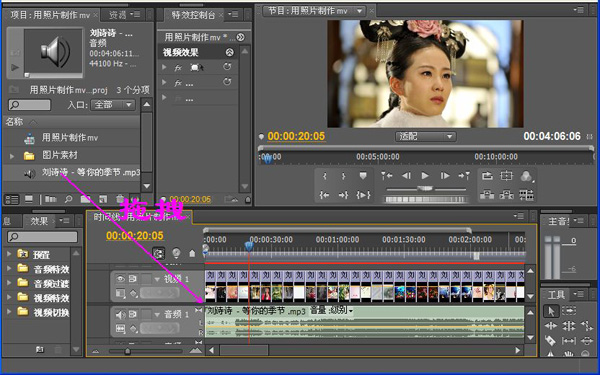The width and height of the screenshot is (600, 375).
Task: Click Set Out Point in program monitor
Action: point(343,176)
